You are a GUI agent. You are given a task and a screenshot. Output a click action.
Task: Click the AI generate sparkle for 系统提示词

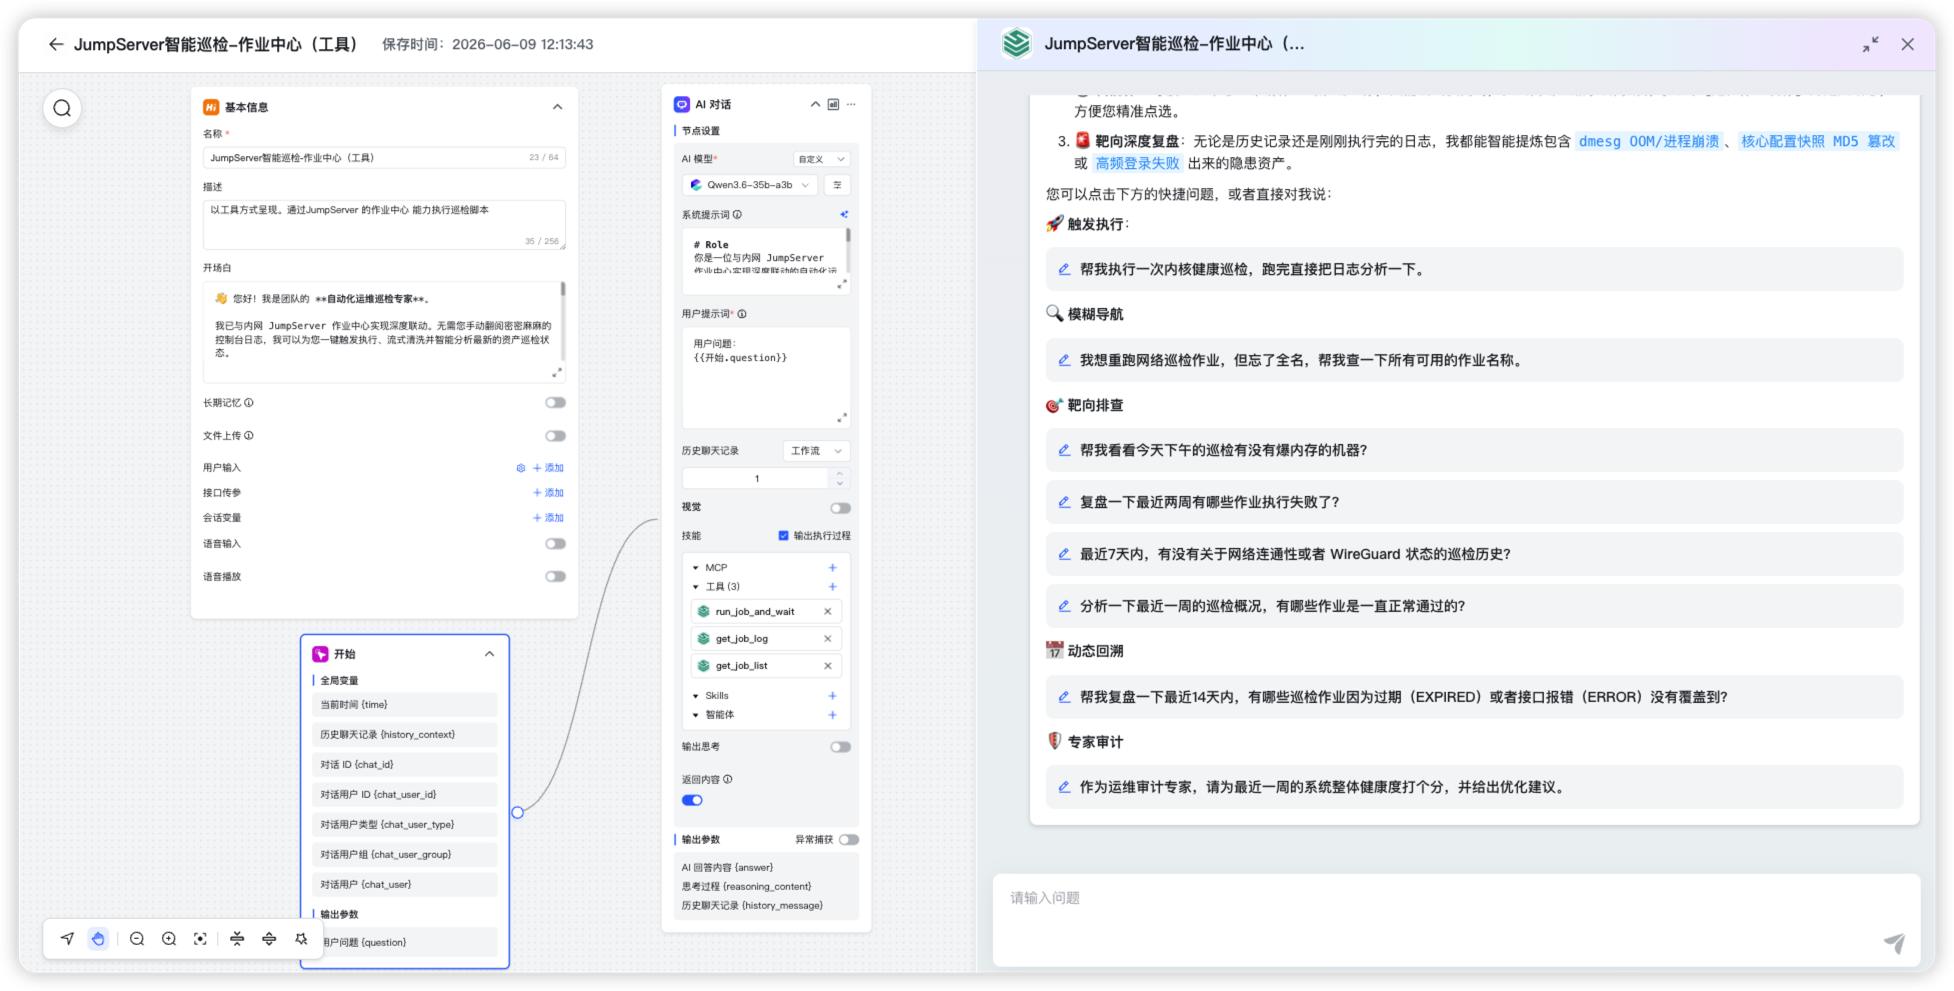[844, 214]
